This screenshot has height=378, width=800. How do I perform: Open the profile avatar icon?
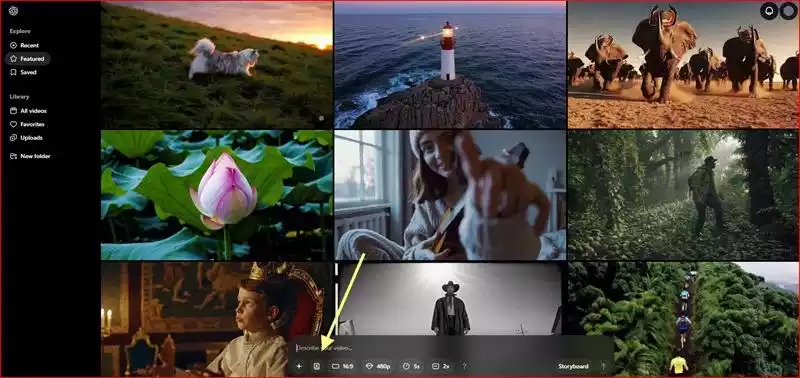point(789,11)
